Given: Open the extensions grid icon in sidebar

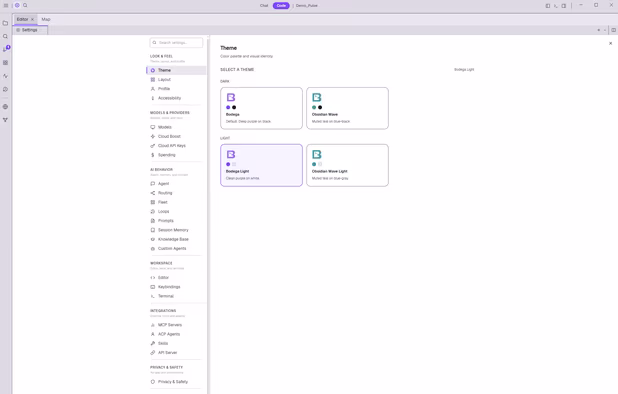Looking at the screenshot, I should 6,63.
